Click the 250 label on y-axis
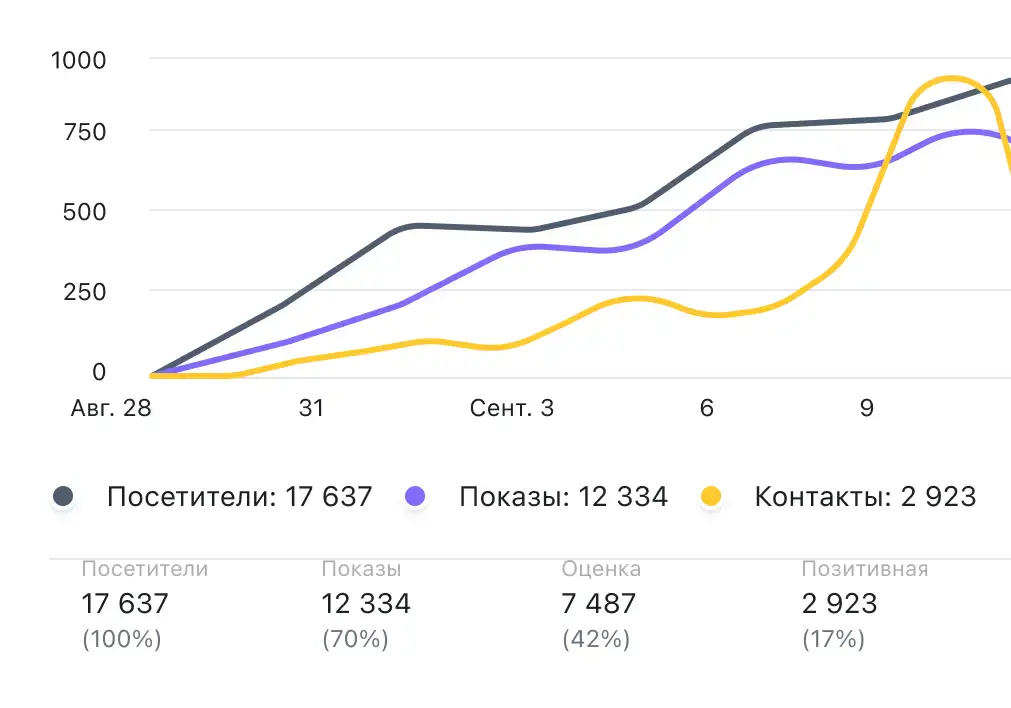The width and height of the screenshot is (1011, 708). [85, 292]
